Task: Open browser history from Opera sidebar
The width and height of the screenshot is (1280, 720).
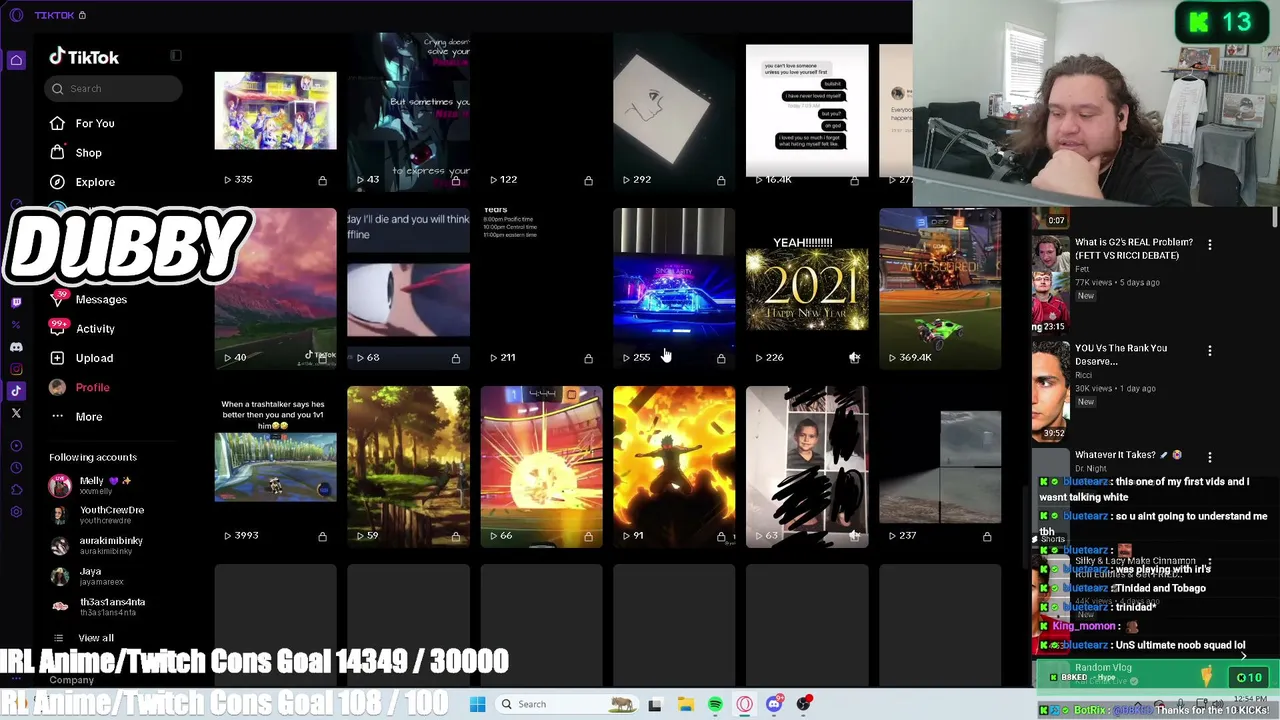Action: (16, 468)
